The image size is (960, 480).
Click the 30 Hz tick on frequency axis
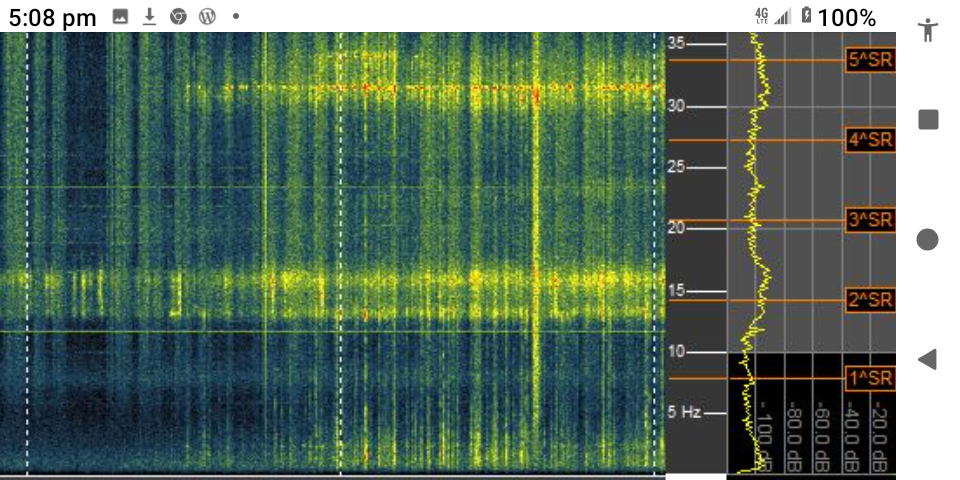(x=677, y=105)
